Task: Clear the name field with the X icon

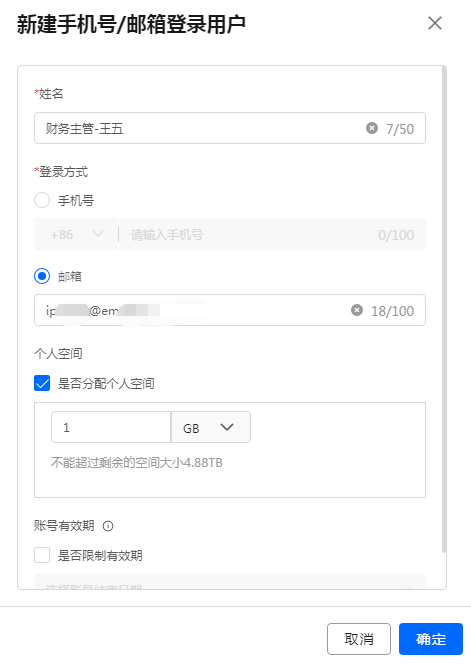Action: [371, 128]
